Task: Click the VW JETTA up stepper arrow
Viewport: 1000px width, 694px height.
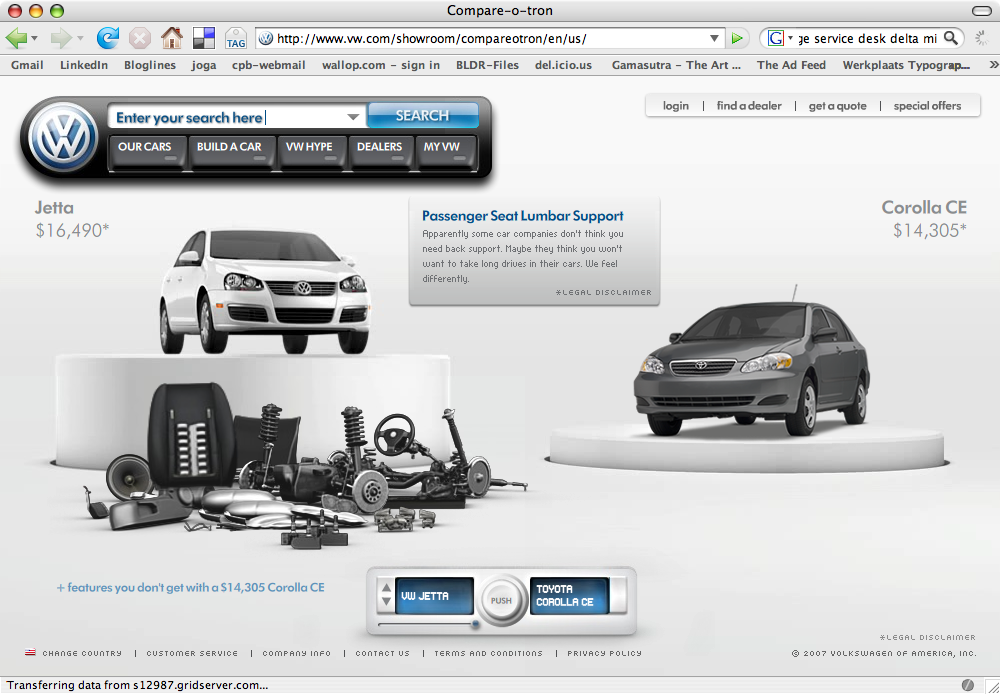Action: pyautogui.click(x=386, y=586)
